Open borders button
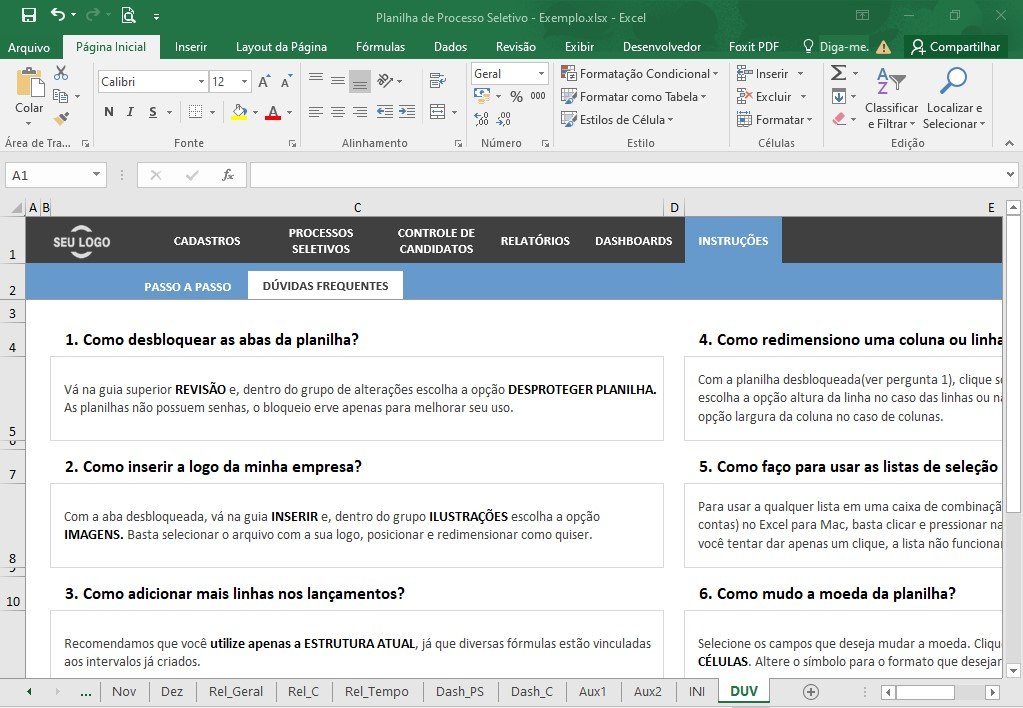Screen dimensions: 1023x708 [195, 112]
